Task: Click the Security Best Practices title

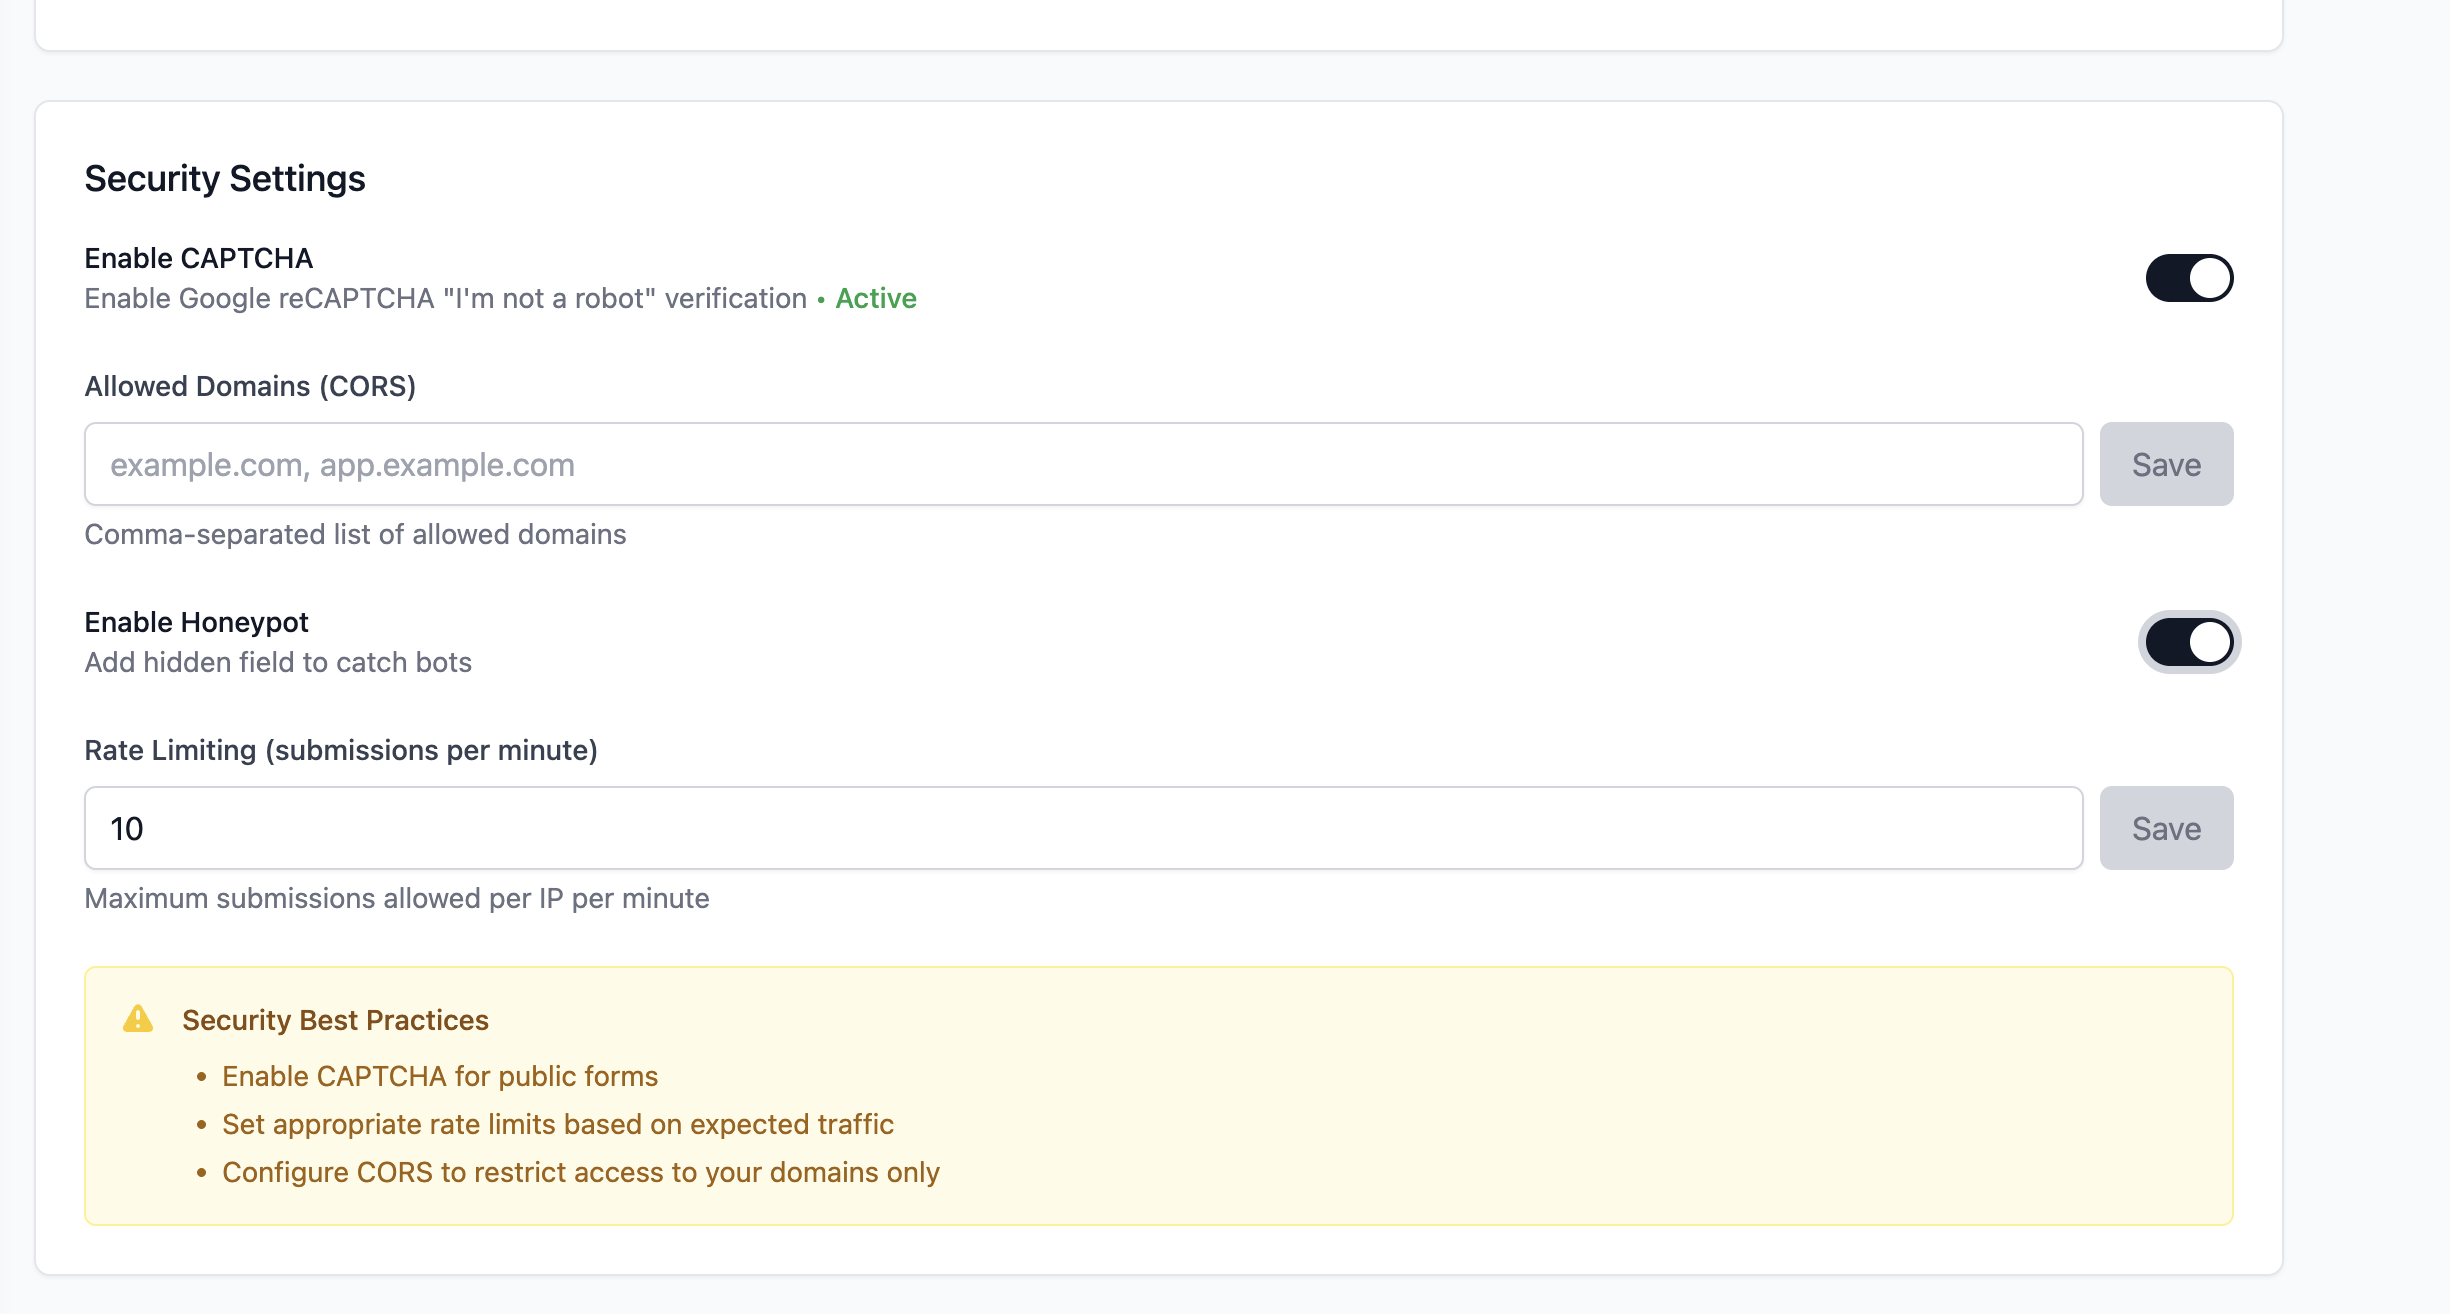Action: click(335, 1020)
